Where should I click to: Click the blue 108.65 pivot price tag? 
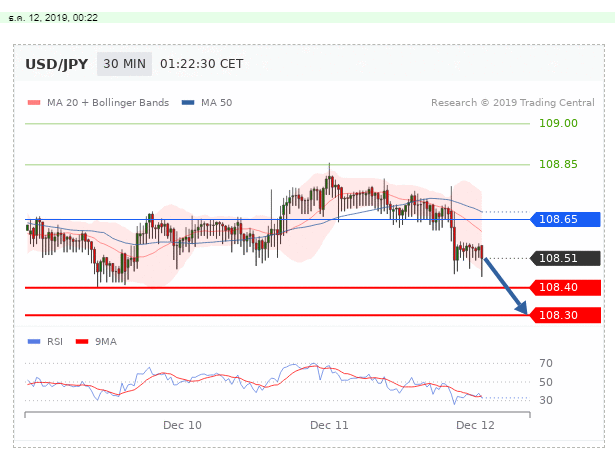pyautogui.click(x=565, y=219)
